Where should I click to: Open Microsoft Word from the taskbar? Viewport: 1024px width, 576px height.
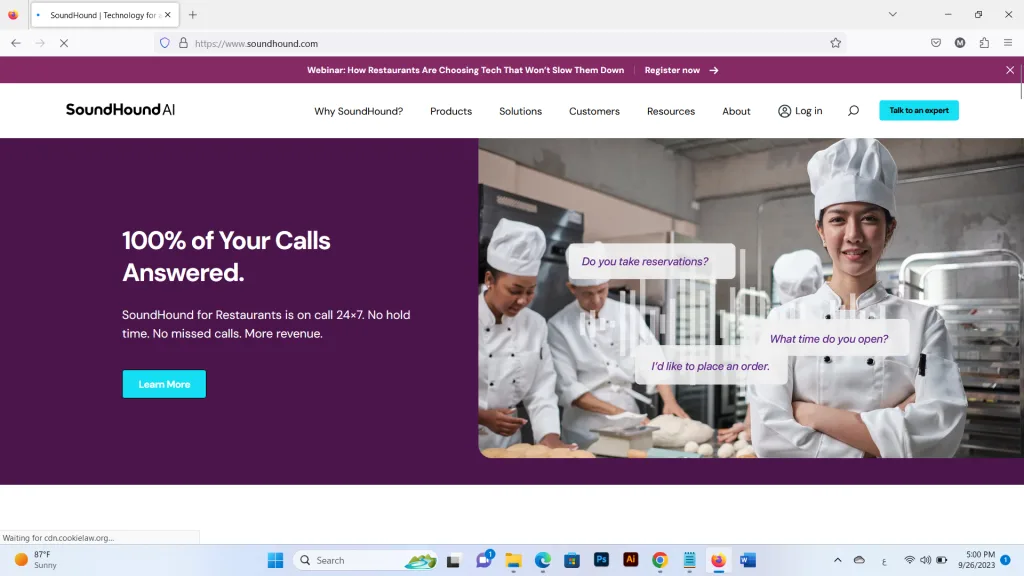[748, 560]
